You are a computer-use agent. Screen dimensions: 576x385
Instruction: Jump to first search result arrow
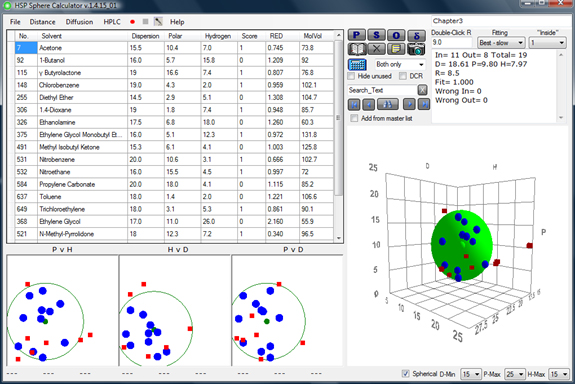(354, 104)
